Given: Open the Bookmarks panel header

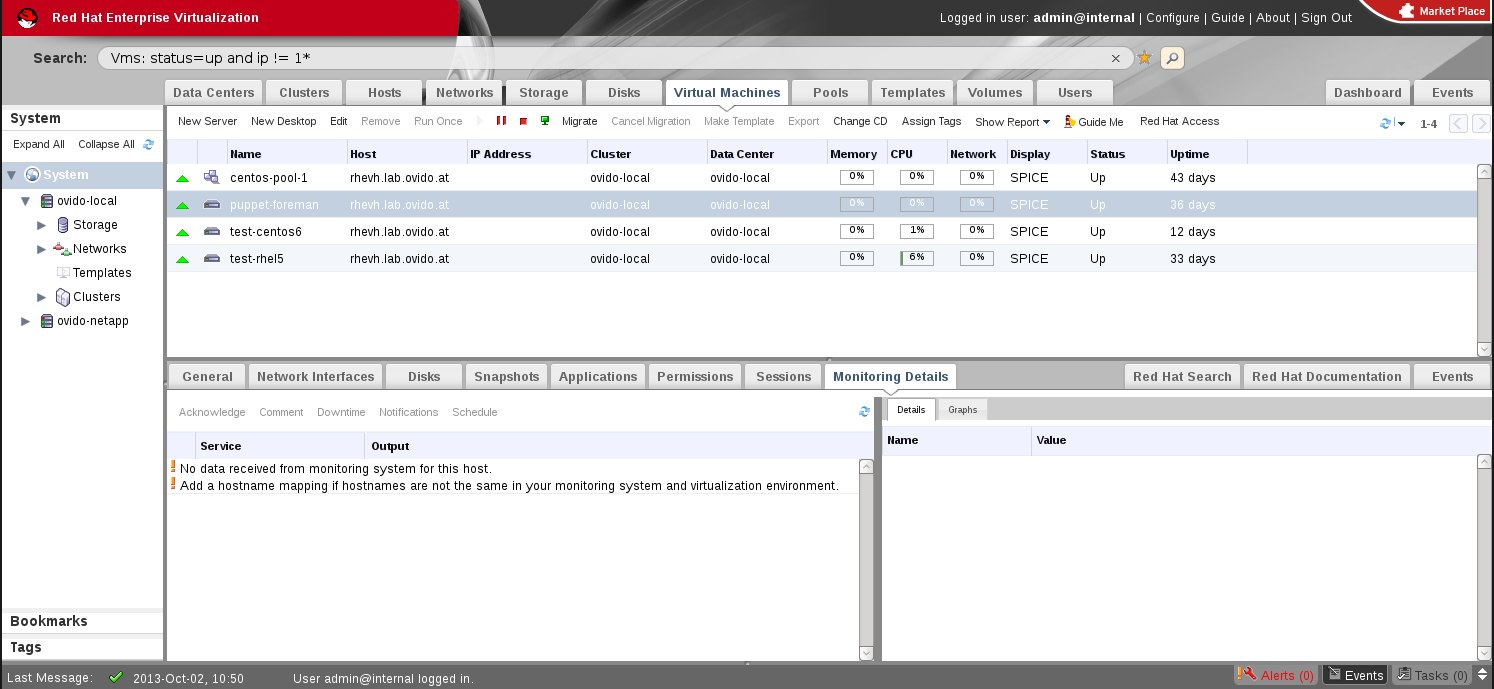Looking at the screenshot, I should coord(82,621).
